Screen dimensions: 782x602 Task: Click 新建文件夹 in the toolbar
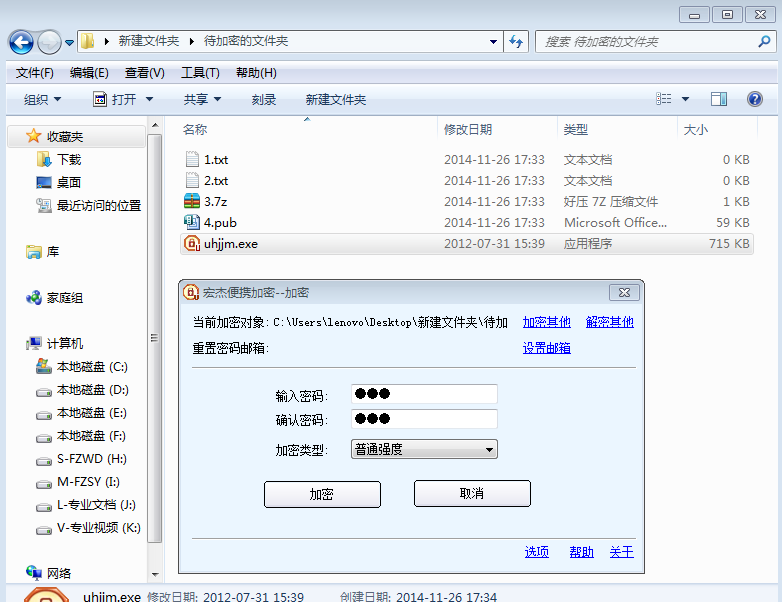336,100
